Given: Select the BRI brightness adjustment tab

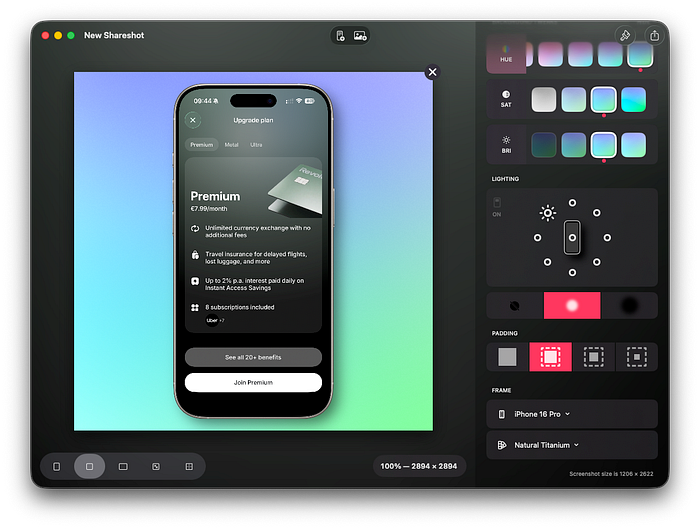Looking at the screenshot, I should [x=506, y=145].
